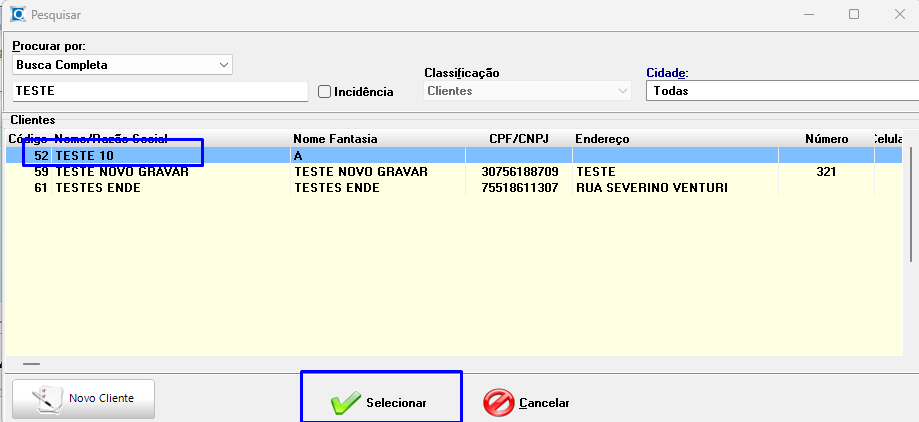Screen dimensions: 919x422
Task: Click the client list vertical scrollbar
Action: coord(911,200)
